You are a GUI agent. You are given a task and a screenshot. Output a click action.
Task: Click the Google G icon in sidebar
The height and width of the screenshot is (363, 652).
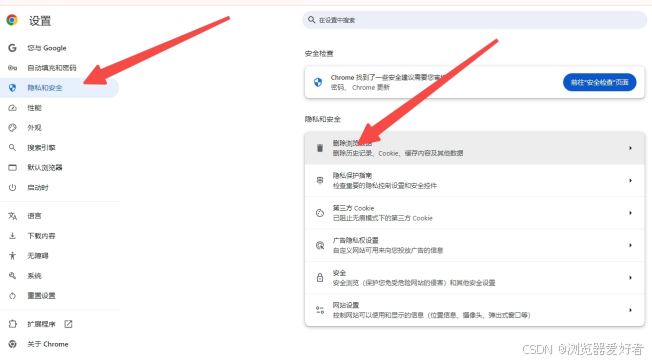pyautogui.click(x=12, y=48)
